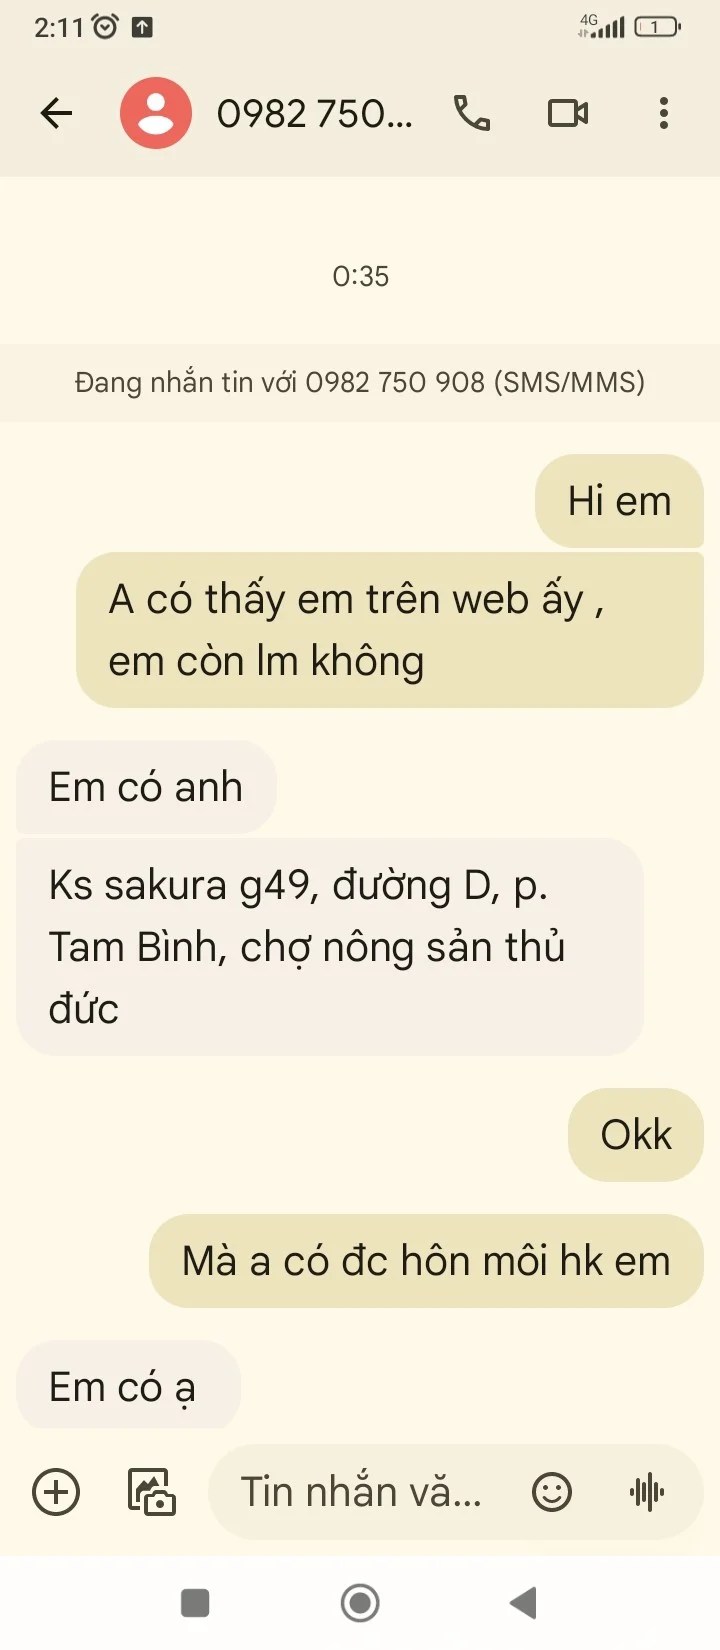Tap the "Mà a có đc hôn môi" message
Viewport: 720px width, 1650px height.
(426, 1261)
